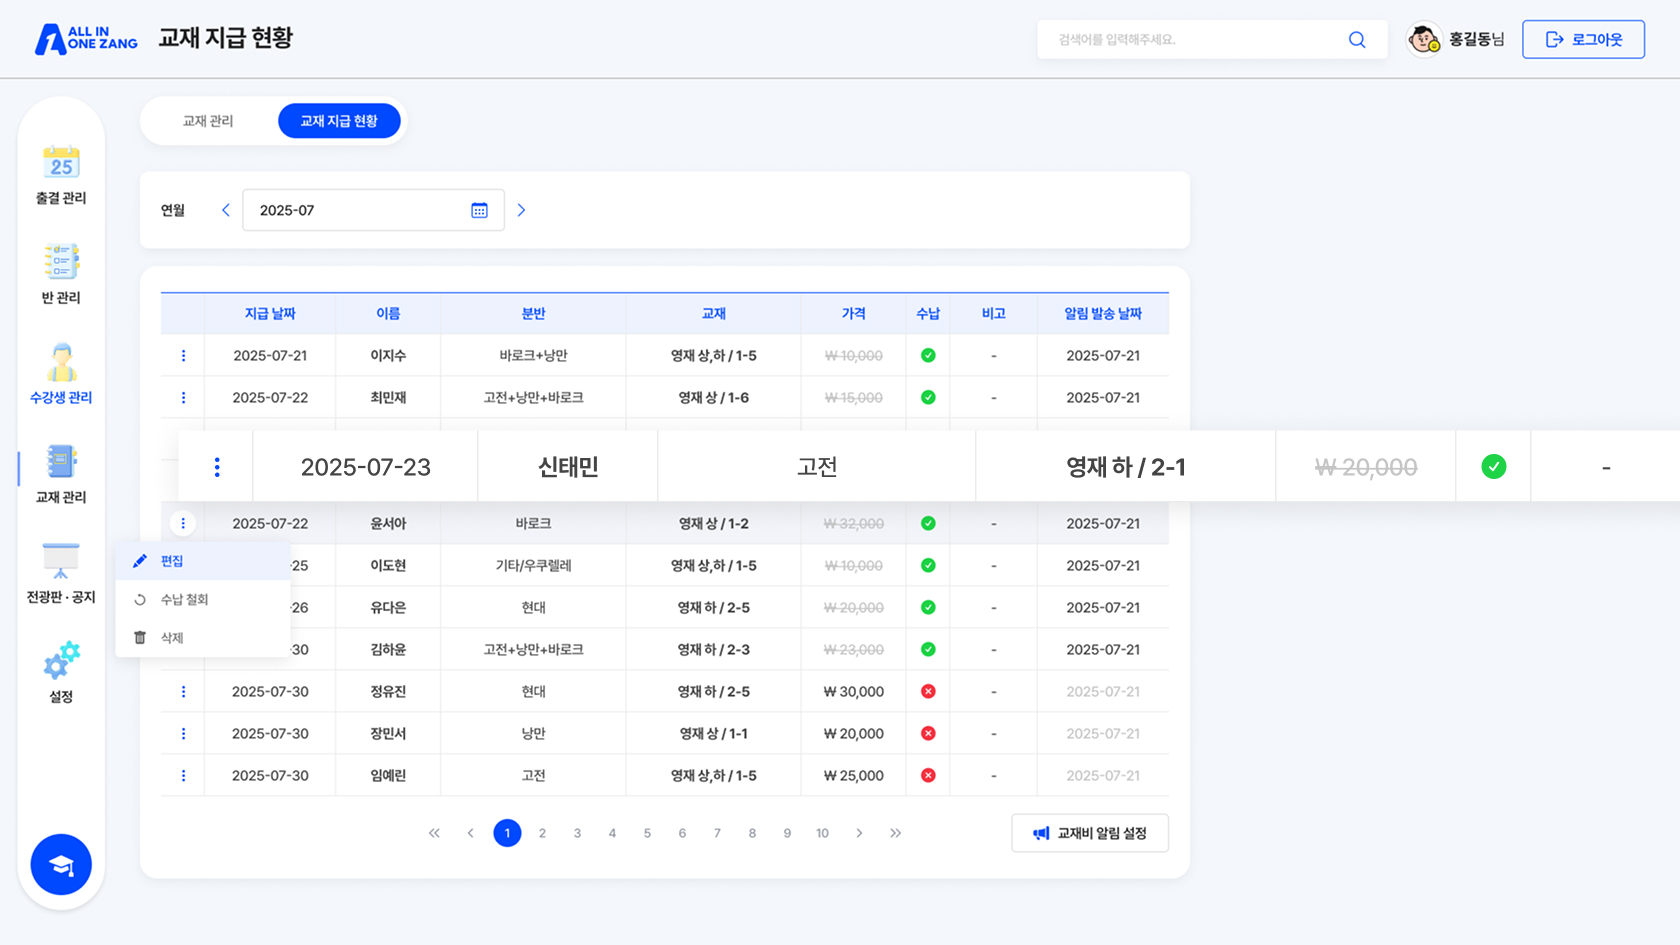The height and width of the screenshot is (945, 1680).
Task: Click the 교재비 알림 설정 button
Action: click(1089, 832)
